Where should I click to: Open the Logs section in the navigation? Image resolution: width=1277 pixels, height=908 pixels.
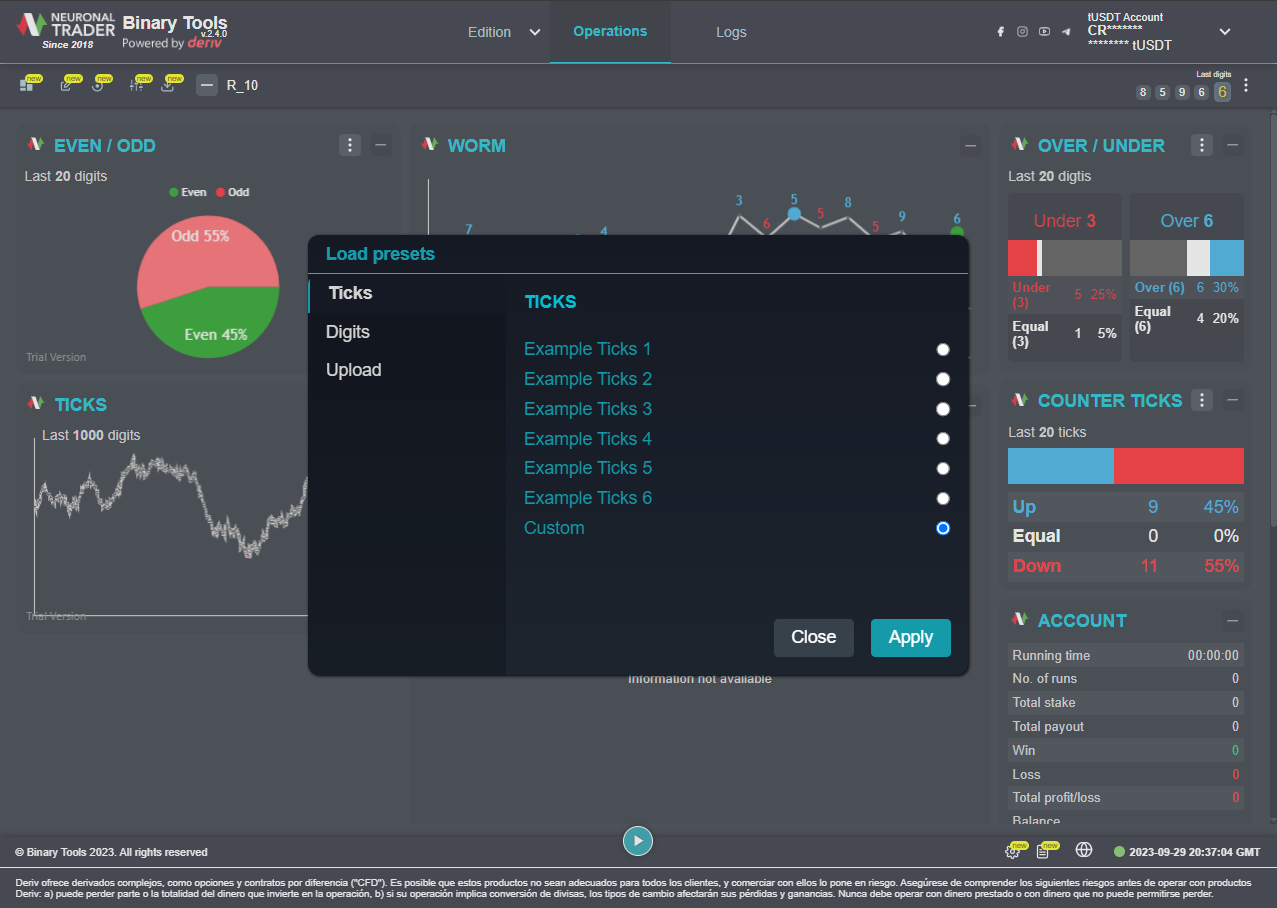point(731,31)
